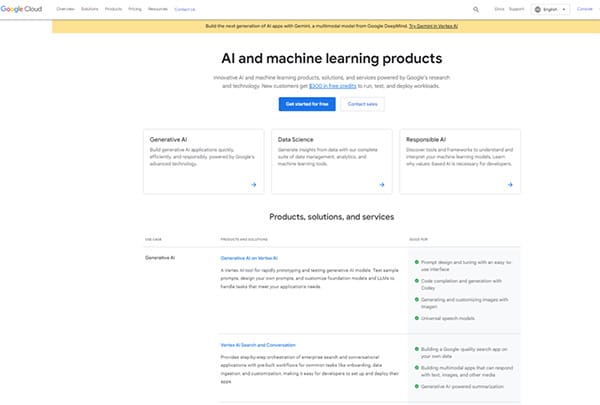Open the Resources menu item
The height and width of the screenshot is (405, 600).
[x=158, y=9]
